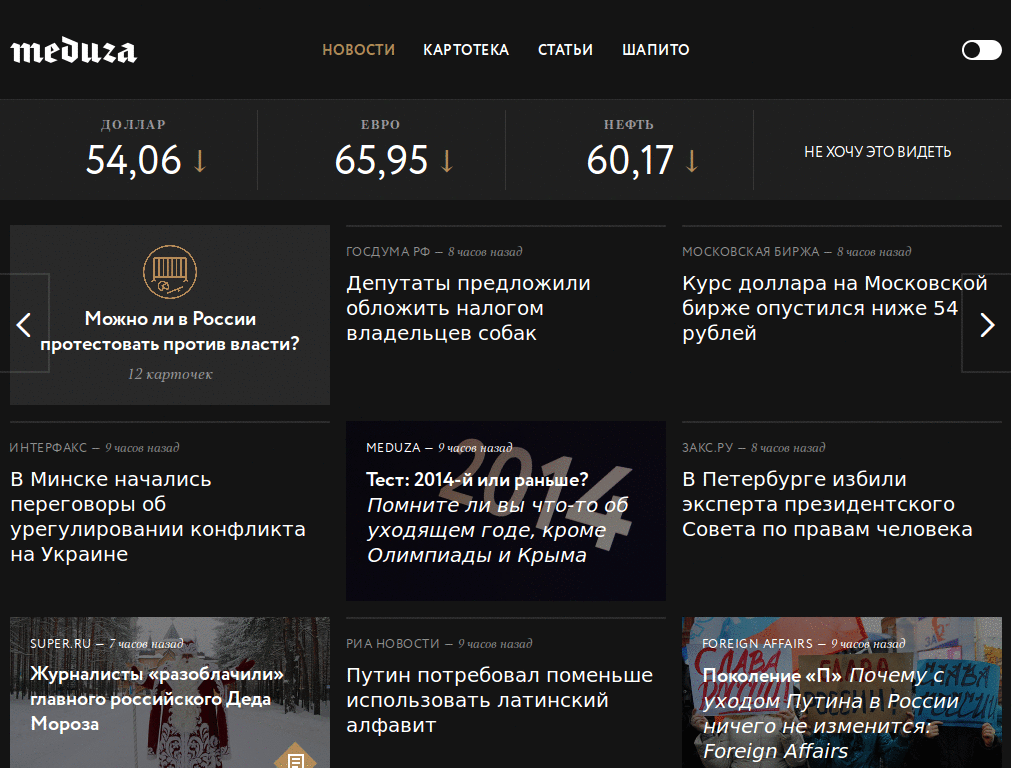The width and height of the screenshot is (1024, 768).
Task: Open article about Putin and Latin alphabet
Action: point(500,699)
